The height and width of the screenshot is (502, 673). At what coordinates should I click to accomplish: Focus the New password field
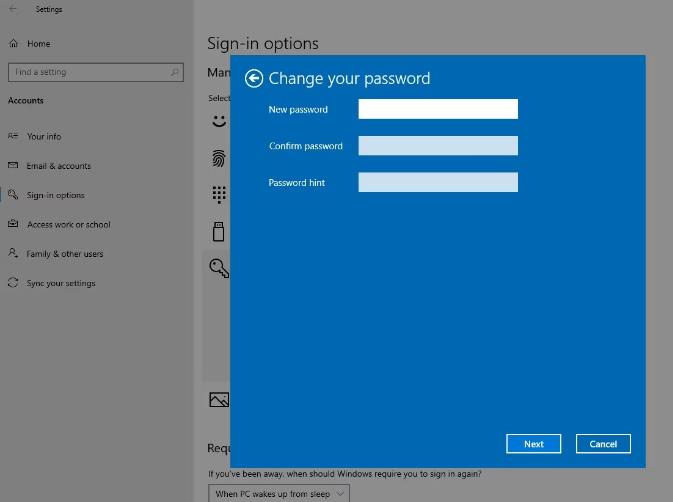point(438,109)
